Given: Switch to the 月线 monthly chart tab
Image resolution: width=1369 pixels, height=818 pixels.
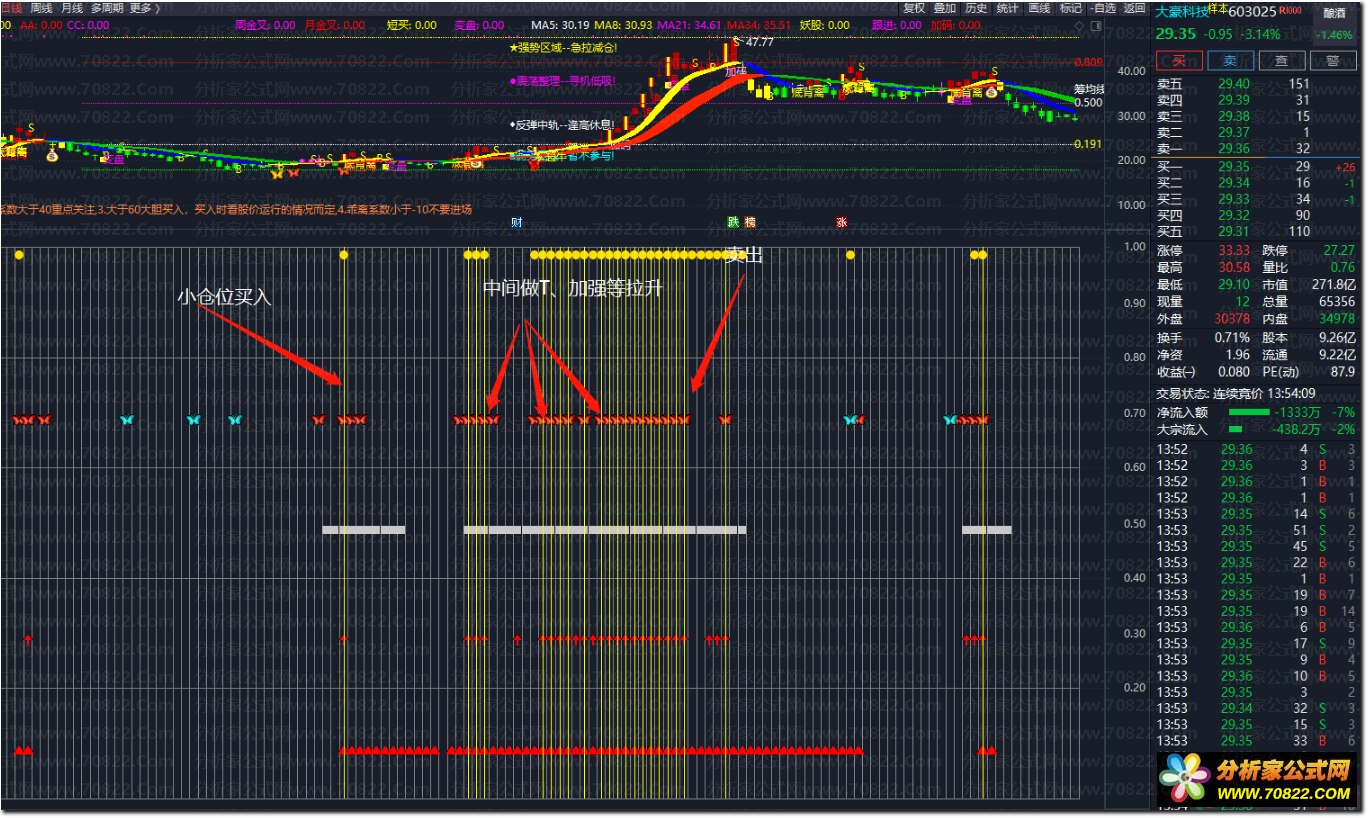Looking at the screenshot, I should (x=72, y=8).
